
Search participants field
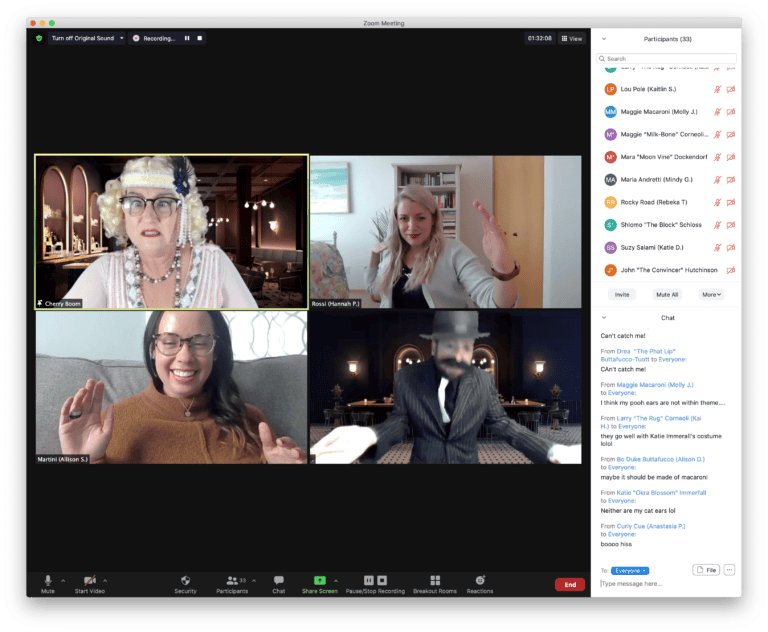666,58
